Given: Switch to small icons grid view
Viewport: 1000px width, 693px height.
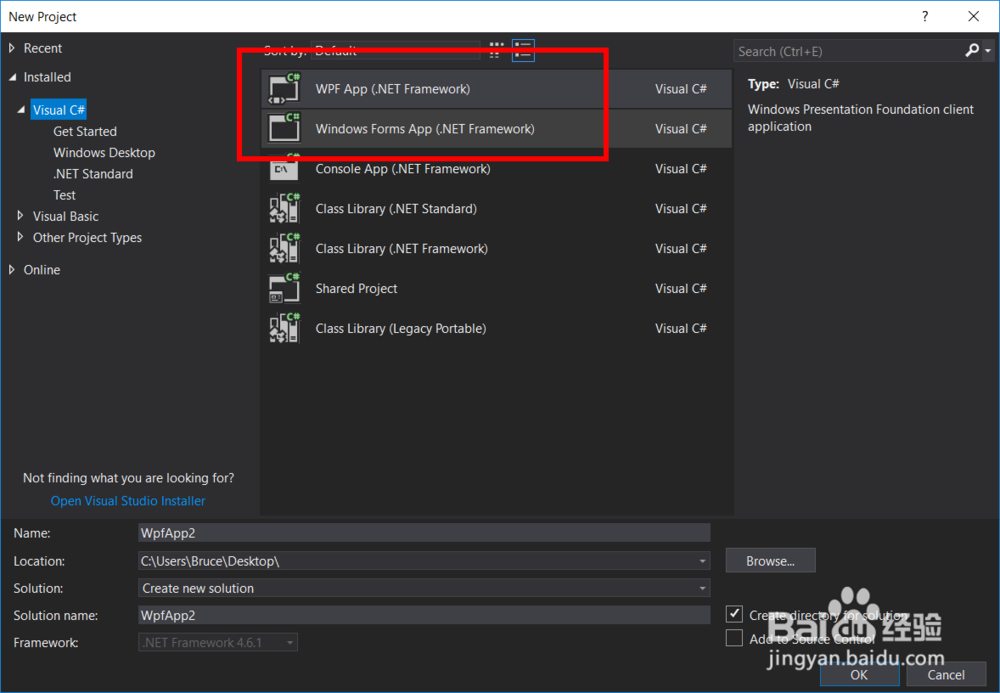Looking at the screenshot, I should pos(496,50).
